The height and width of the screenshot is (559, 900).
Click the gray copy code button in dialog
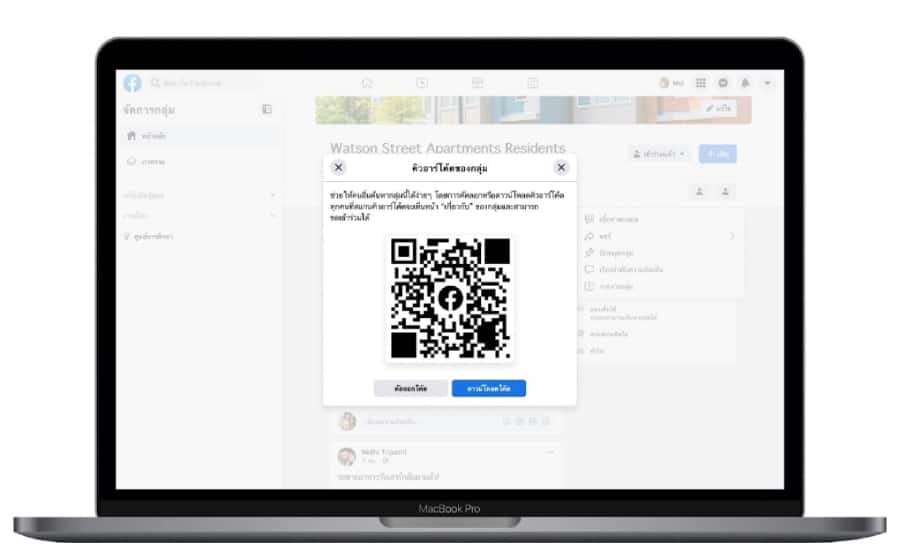point(410,389)
